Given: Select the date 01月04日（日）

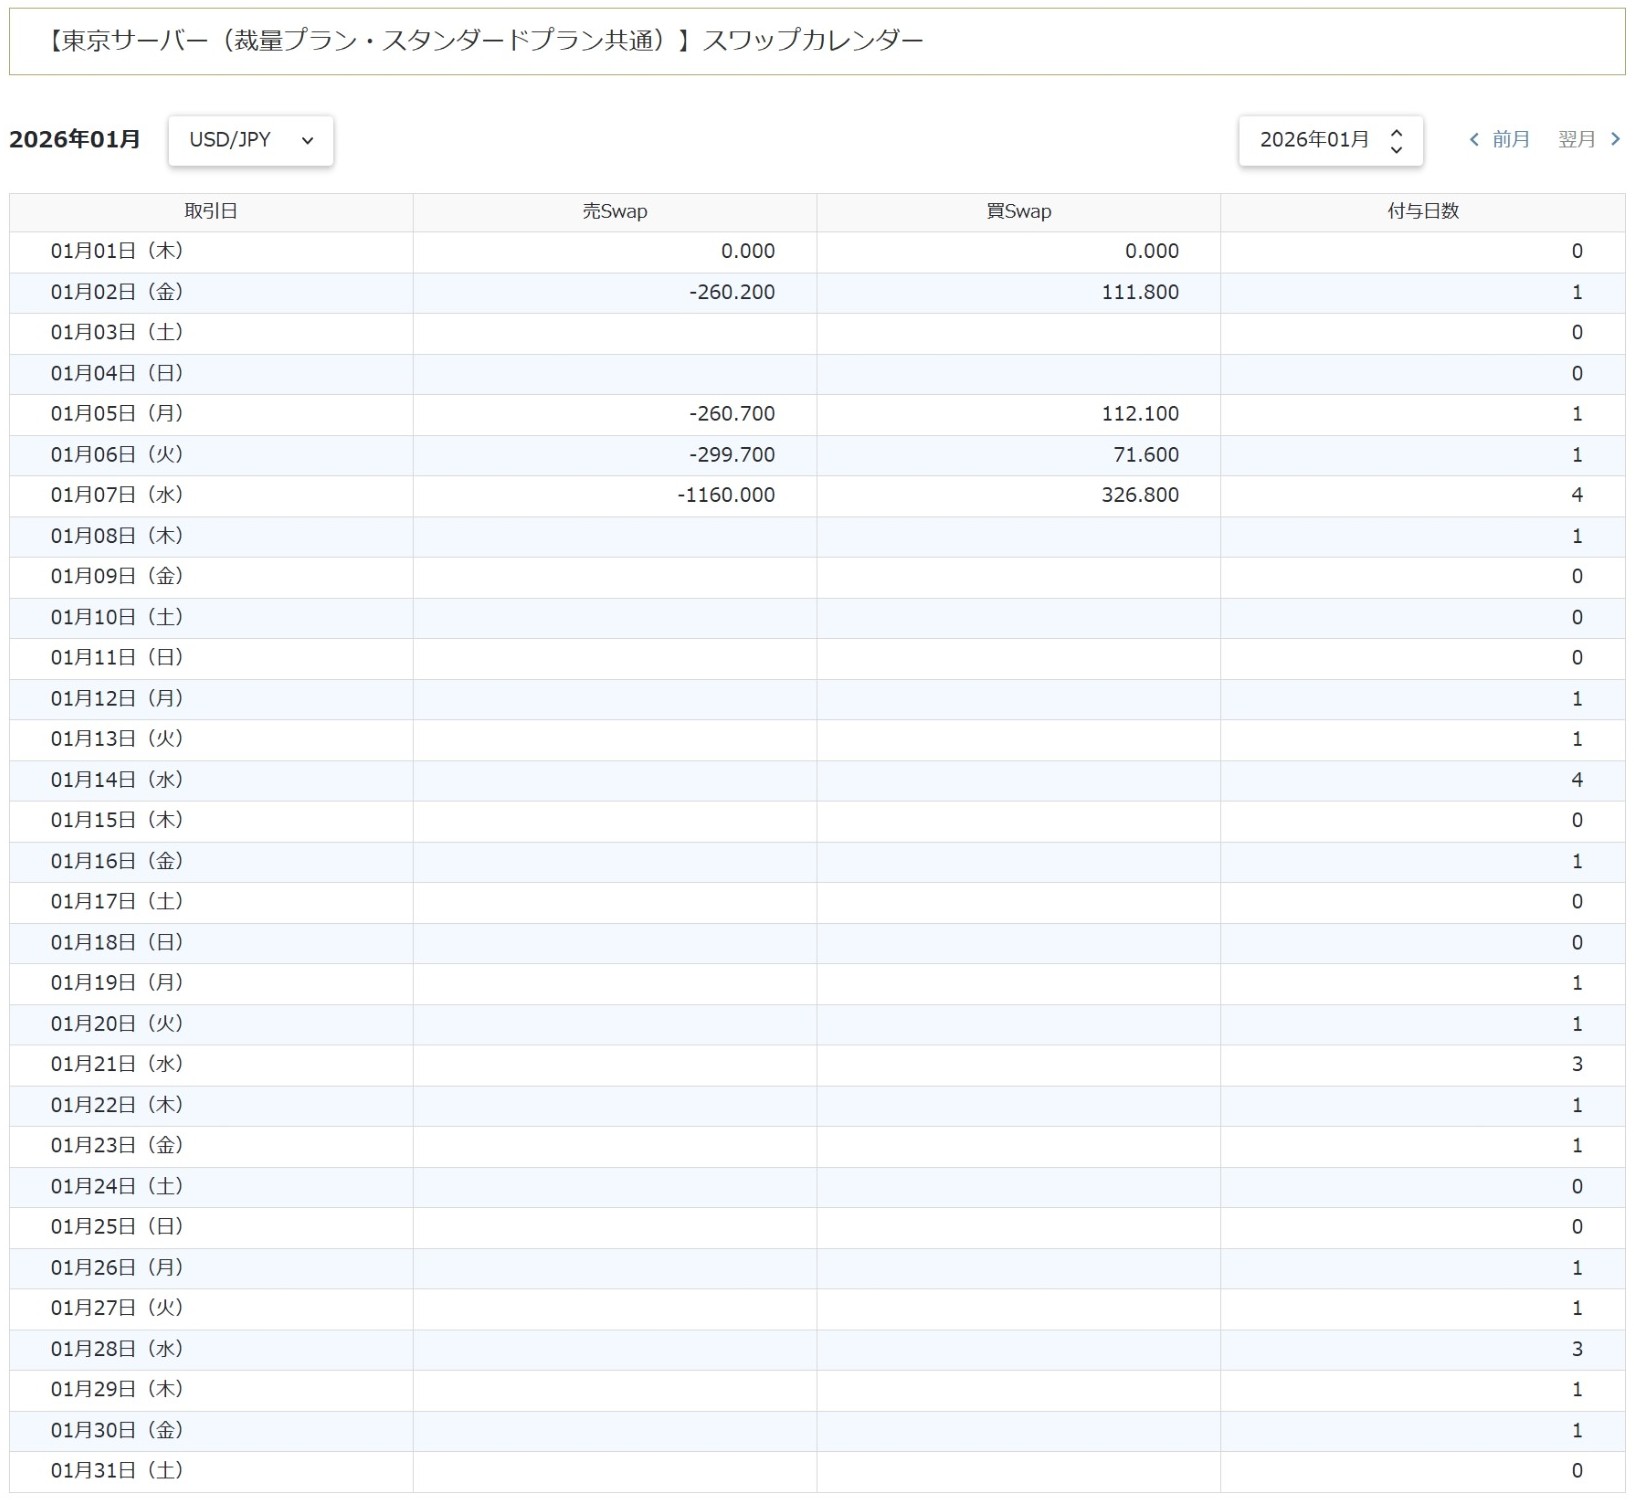Looking at the screenshot, I should (x=117, y=374).
